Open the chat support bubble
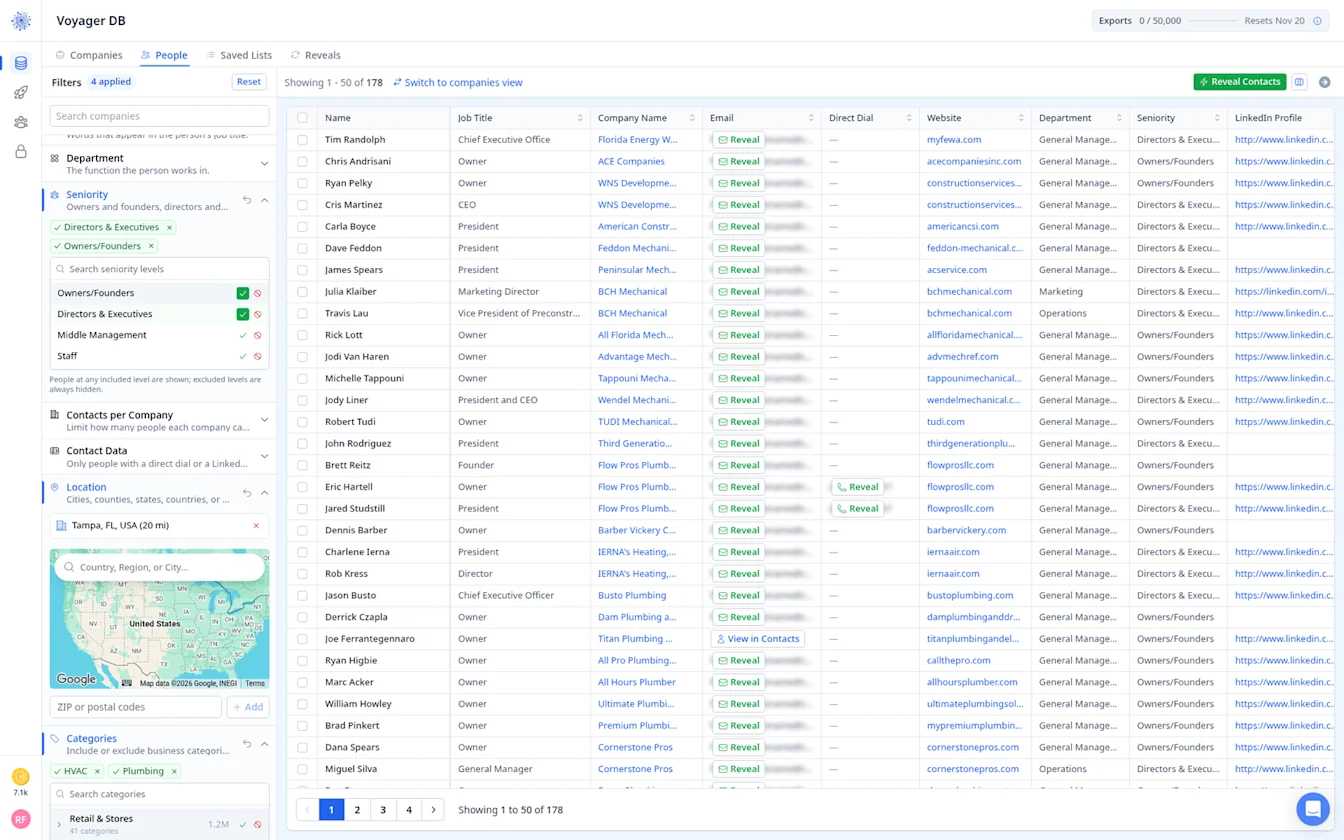 [1312, 808]
